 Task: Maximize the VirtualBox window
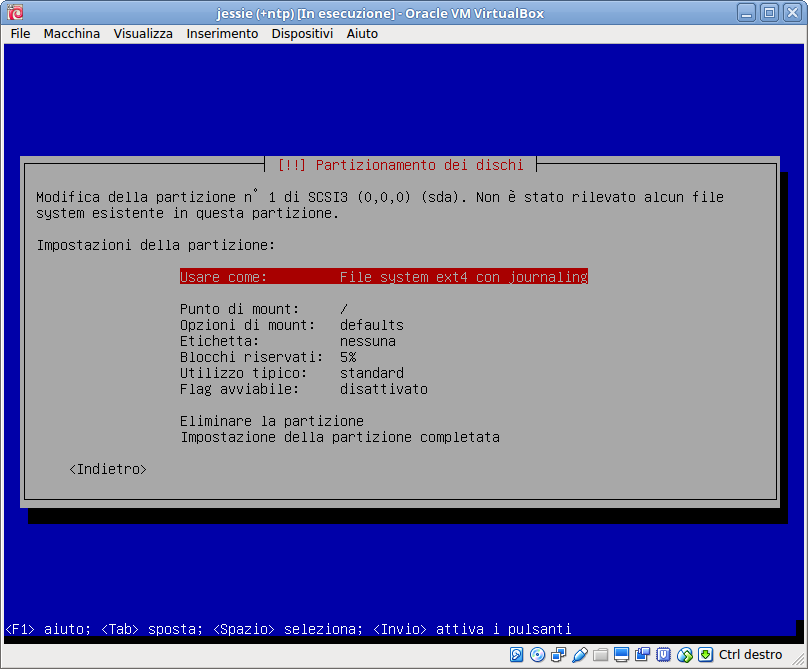point(769,13)
